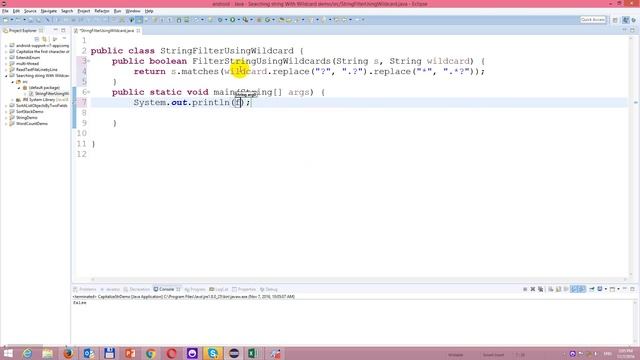Collapse all in Project Explorer
The image size is (640, 360).
tap(37, 39)
